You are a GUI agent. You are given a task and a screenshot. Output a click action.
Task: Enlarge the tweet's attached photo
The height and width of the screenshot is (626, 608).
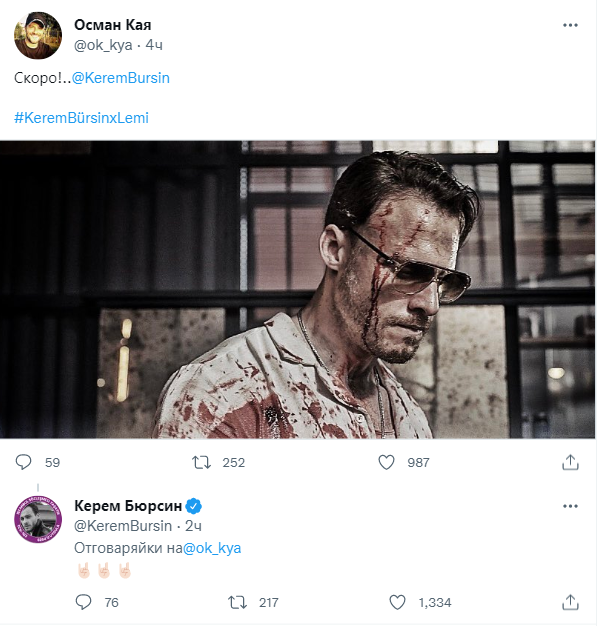(x=298, y=289)
